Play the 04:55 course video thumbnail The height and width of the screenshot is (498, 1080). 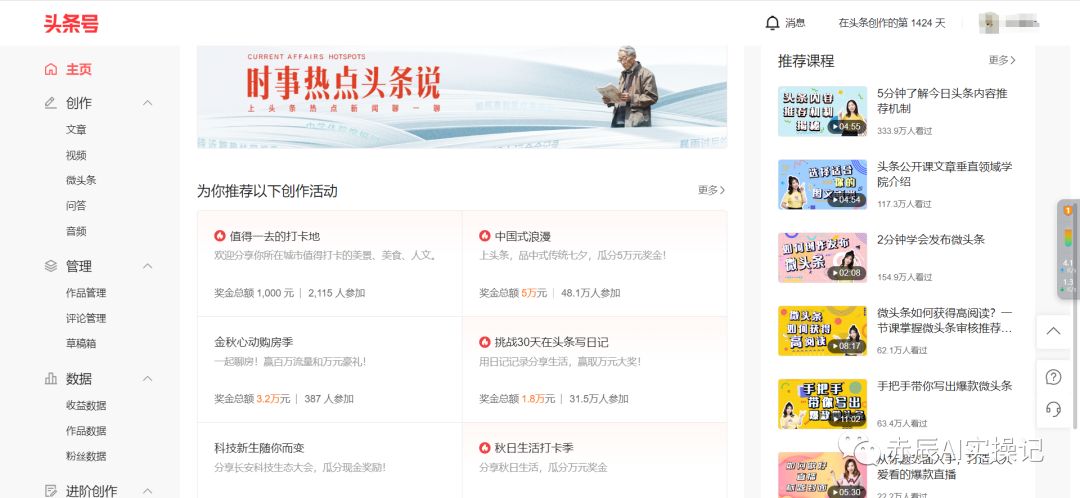click(822, 111)
